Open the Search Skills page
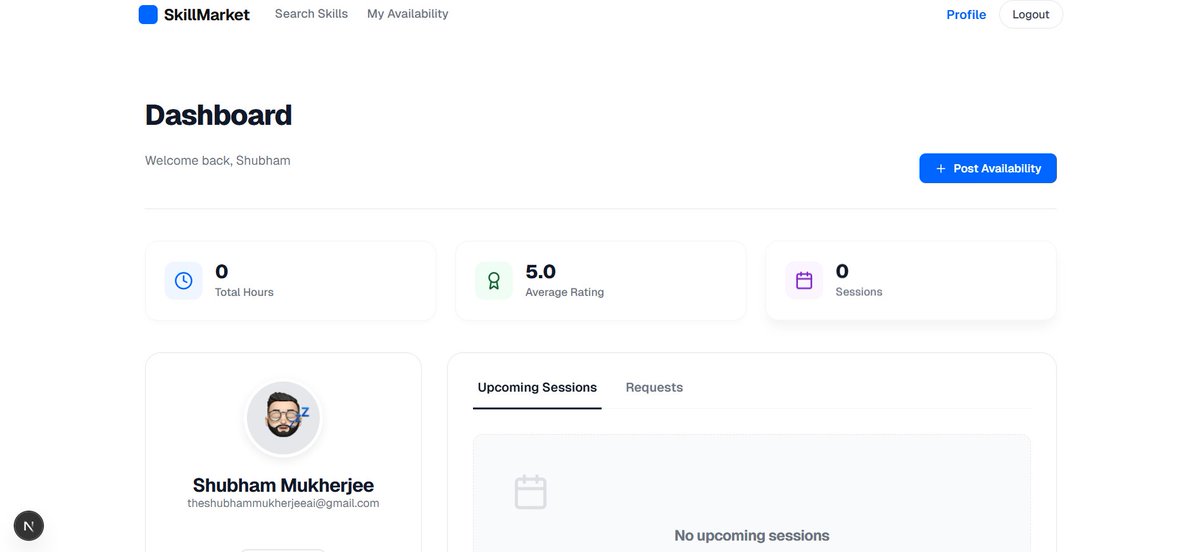This screenshot has height=552, width=1200. pyautogui.click(x=311, y=14)
